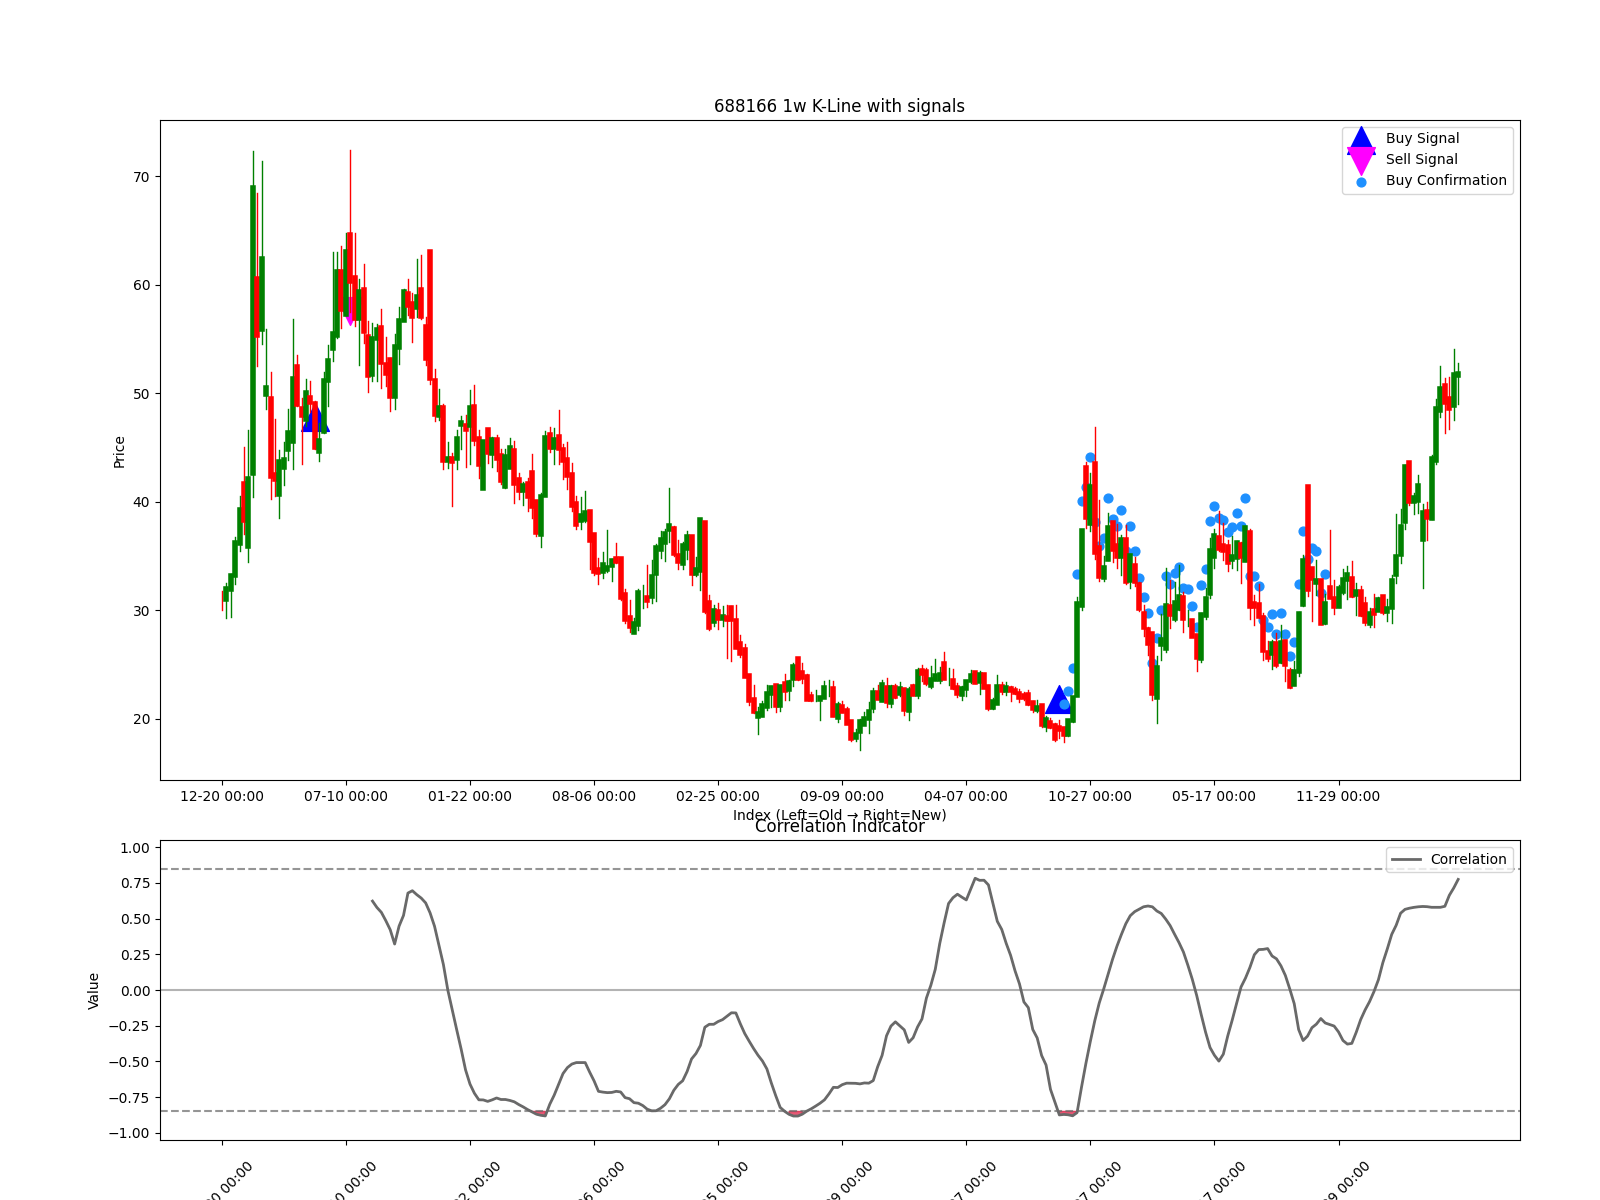
Task: Click the gray Correlation line legend sample
Action: click(x=1406, y=860)
